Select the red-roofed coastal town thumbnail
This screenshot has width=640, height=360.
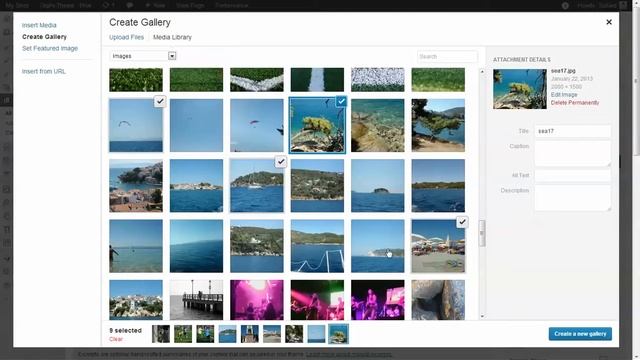(136, 186)
